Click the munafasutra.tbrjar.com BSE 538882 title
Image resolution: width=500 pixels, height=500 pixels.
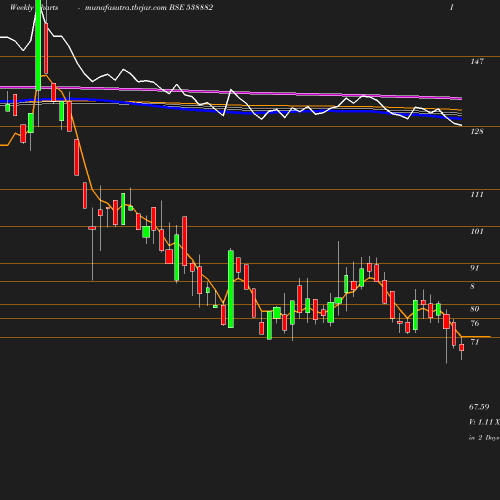(x=149, y=7)
